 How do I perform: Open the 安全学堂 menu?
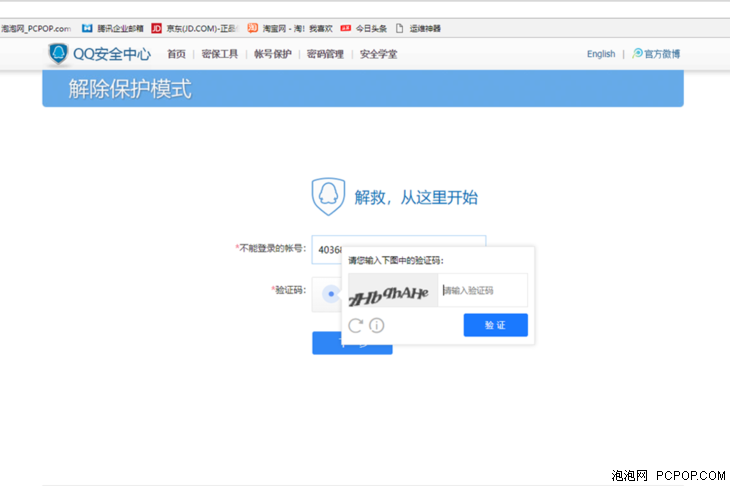point(378,54)
